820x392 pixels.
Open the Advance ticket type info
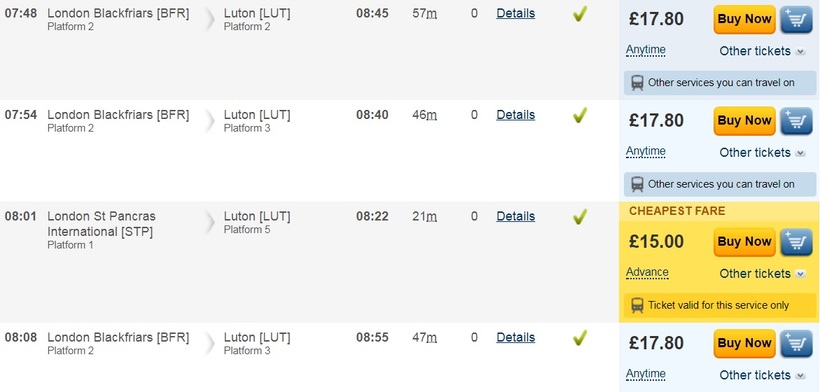pos(647,273)
